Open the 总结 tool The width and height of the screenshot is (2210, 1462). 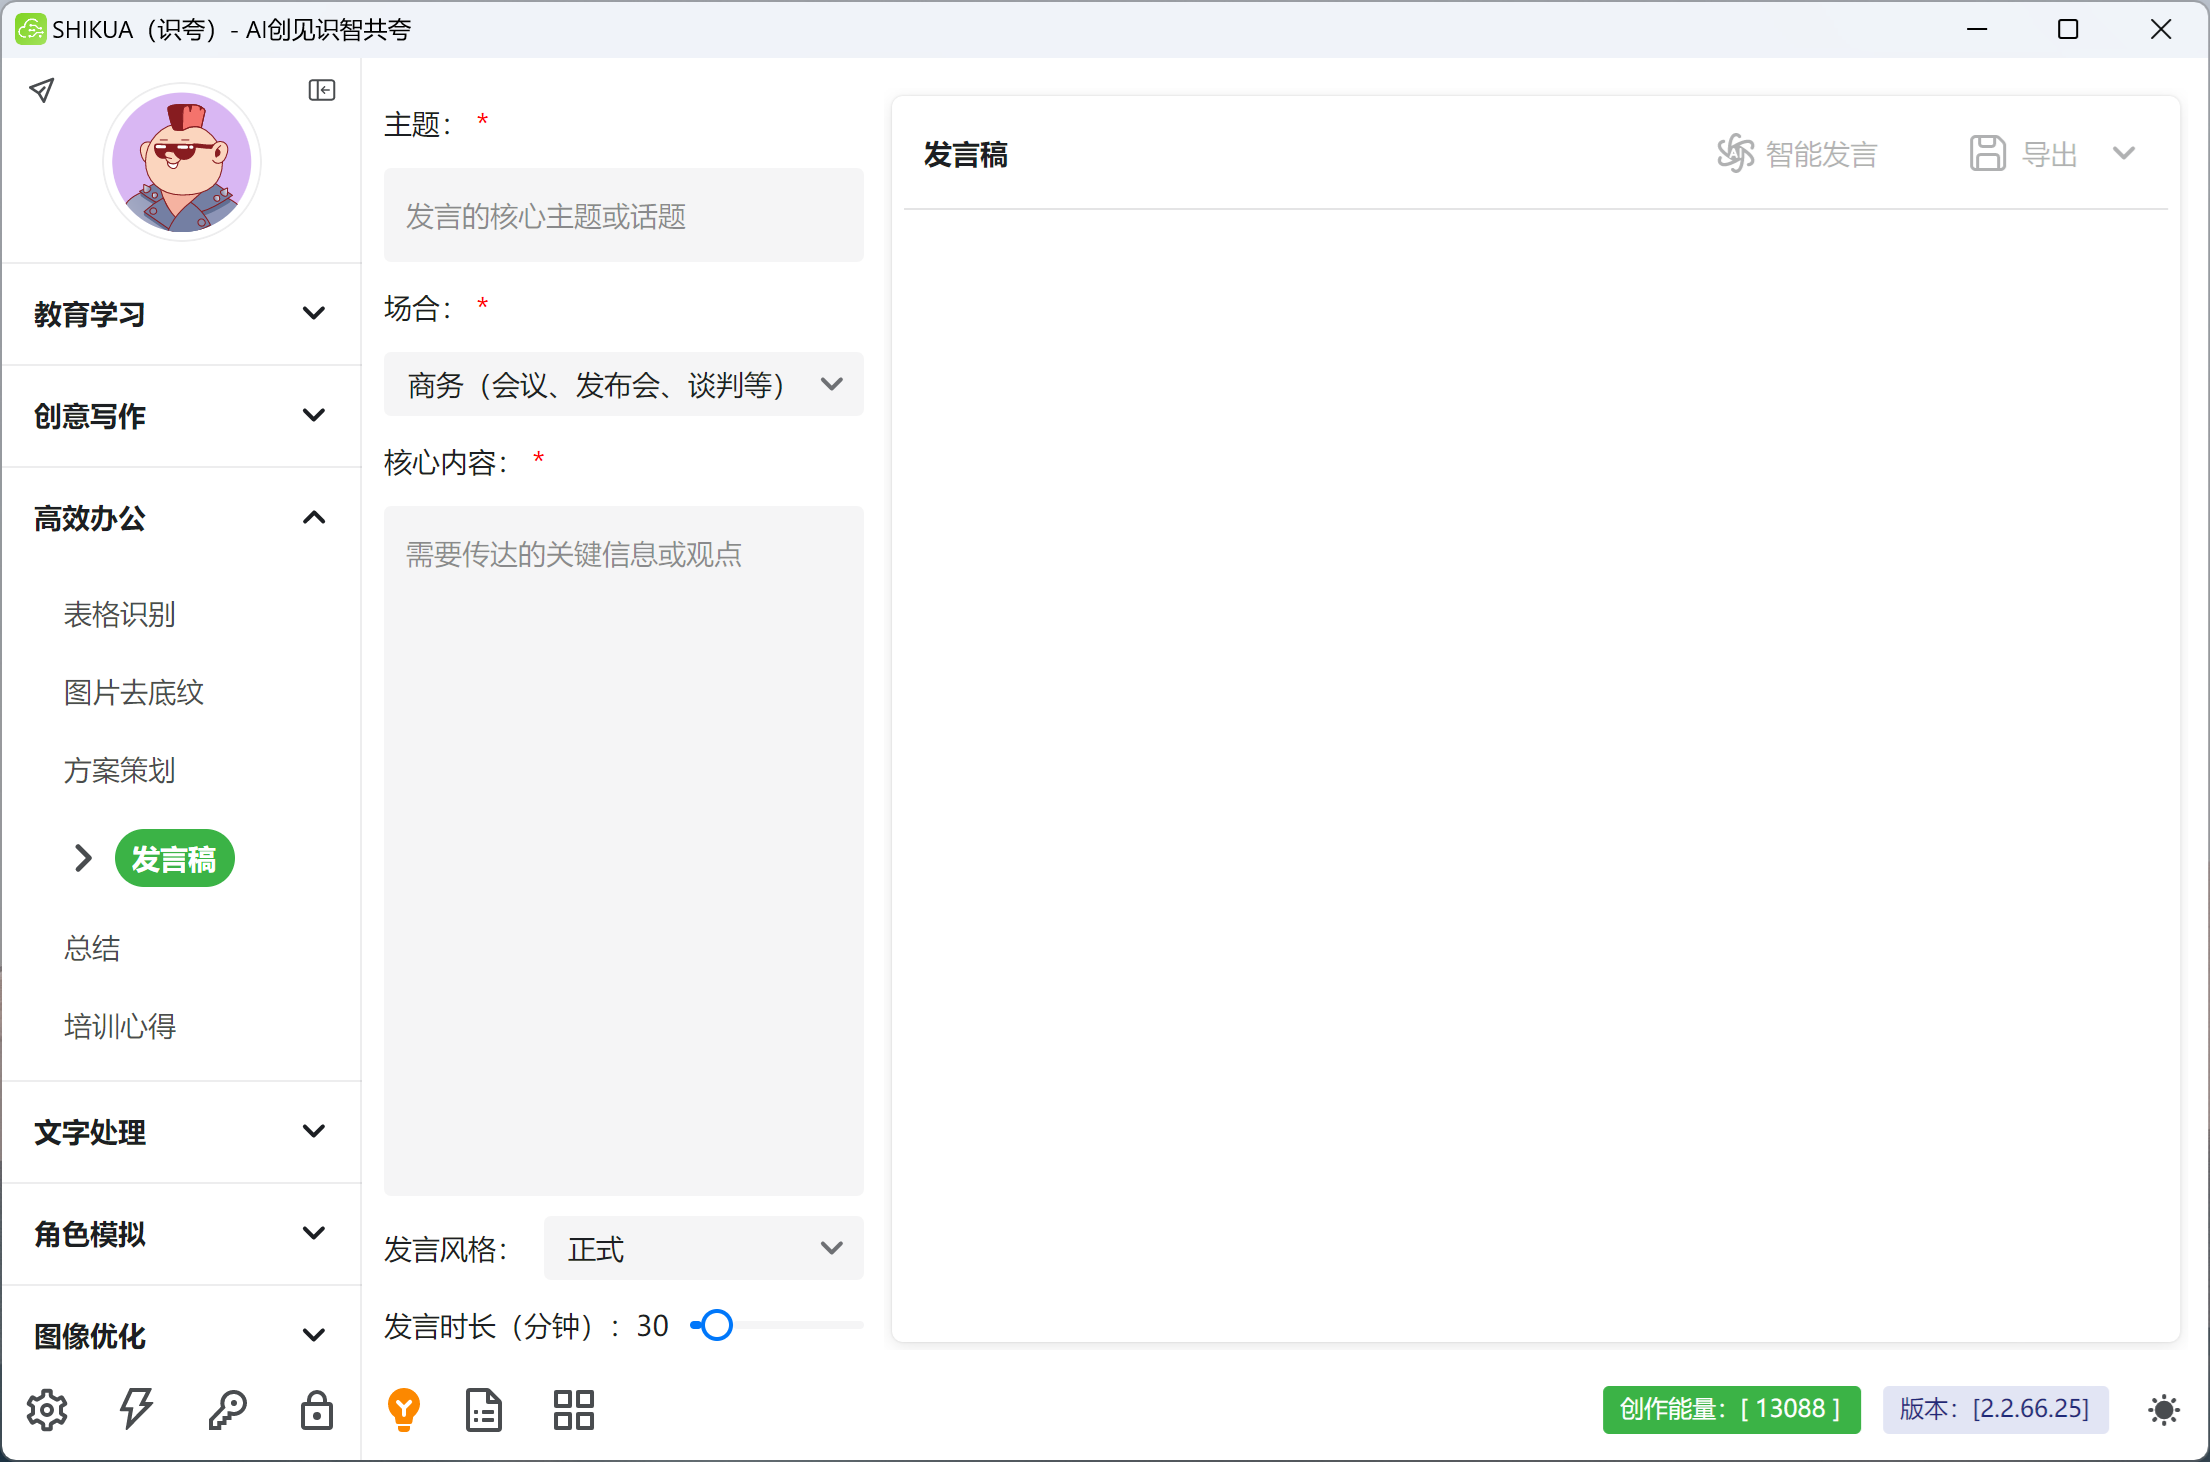(92, 948)
